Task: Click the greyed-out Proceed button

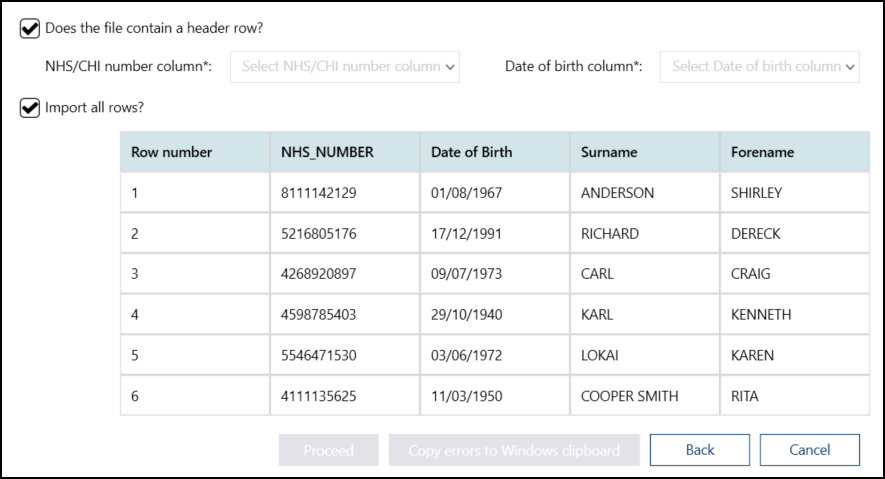Action: click(x=329, y=450)
